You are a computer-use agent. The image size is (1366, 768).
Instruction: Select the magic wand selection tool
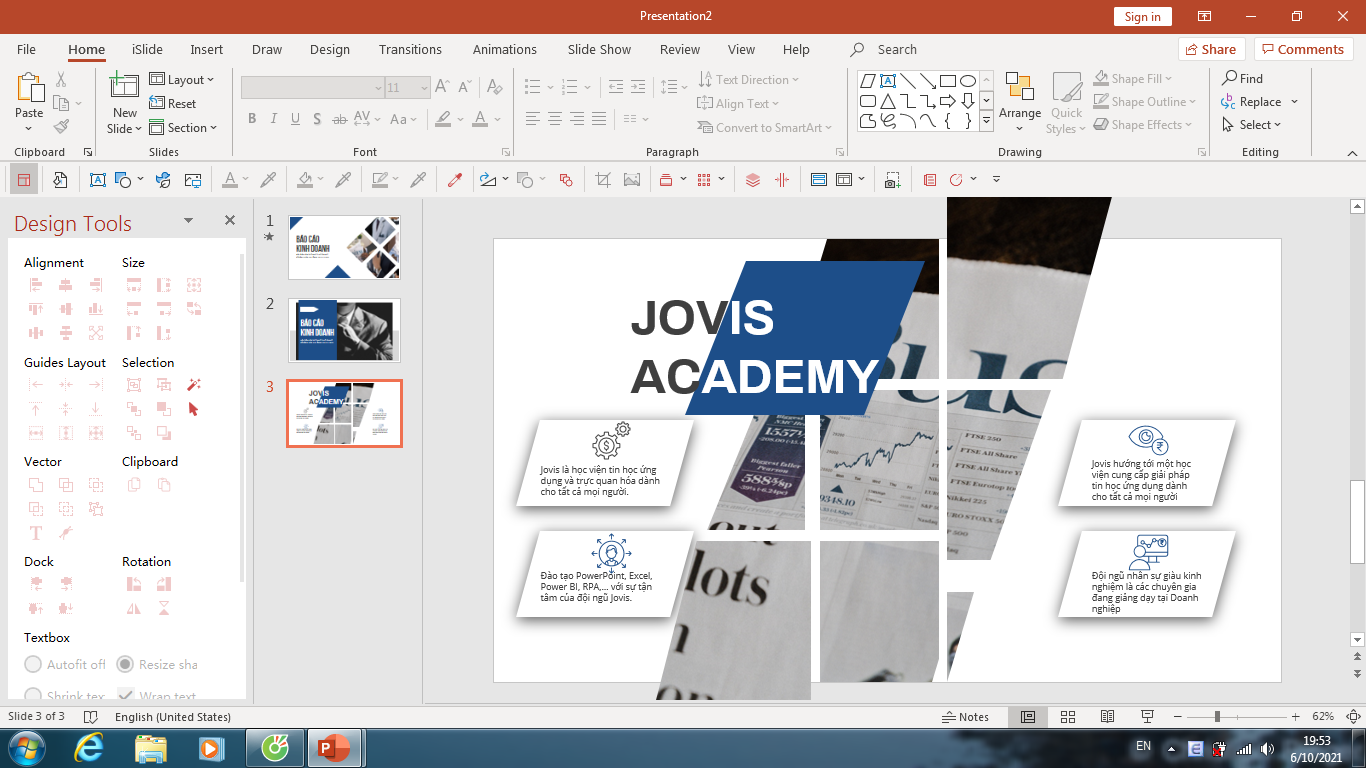pos(194,384)
